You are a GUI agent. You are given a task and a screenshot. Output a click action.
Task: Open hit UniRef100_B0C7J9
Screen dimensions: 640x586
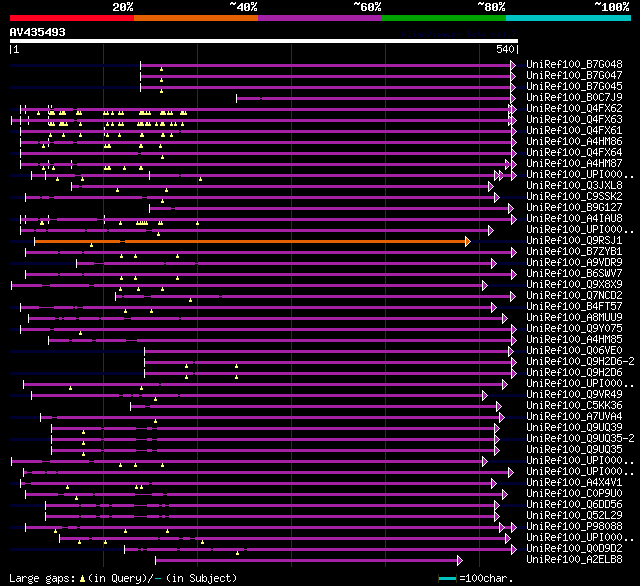coord(574,98)
